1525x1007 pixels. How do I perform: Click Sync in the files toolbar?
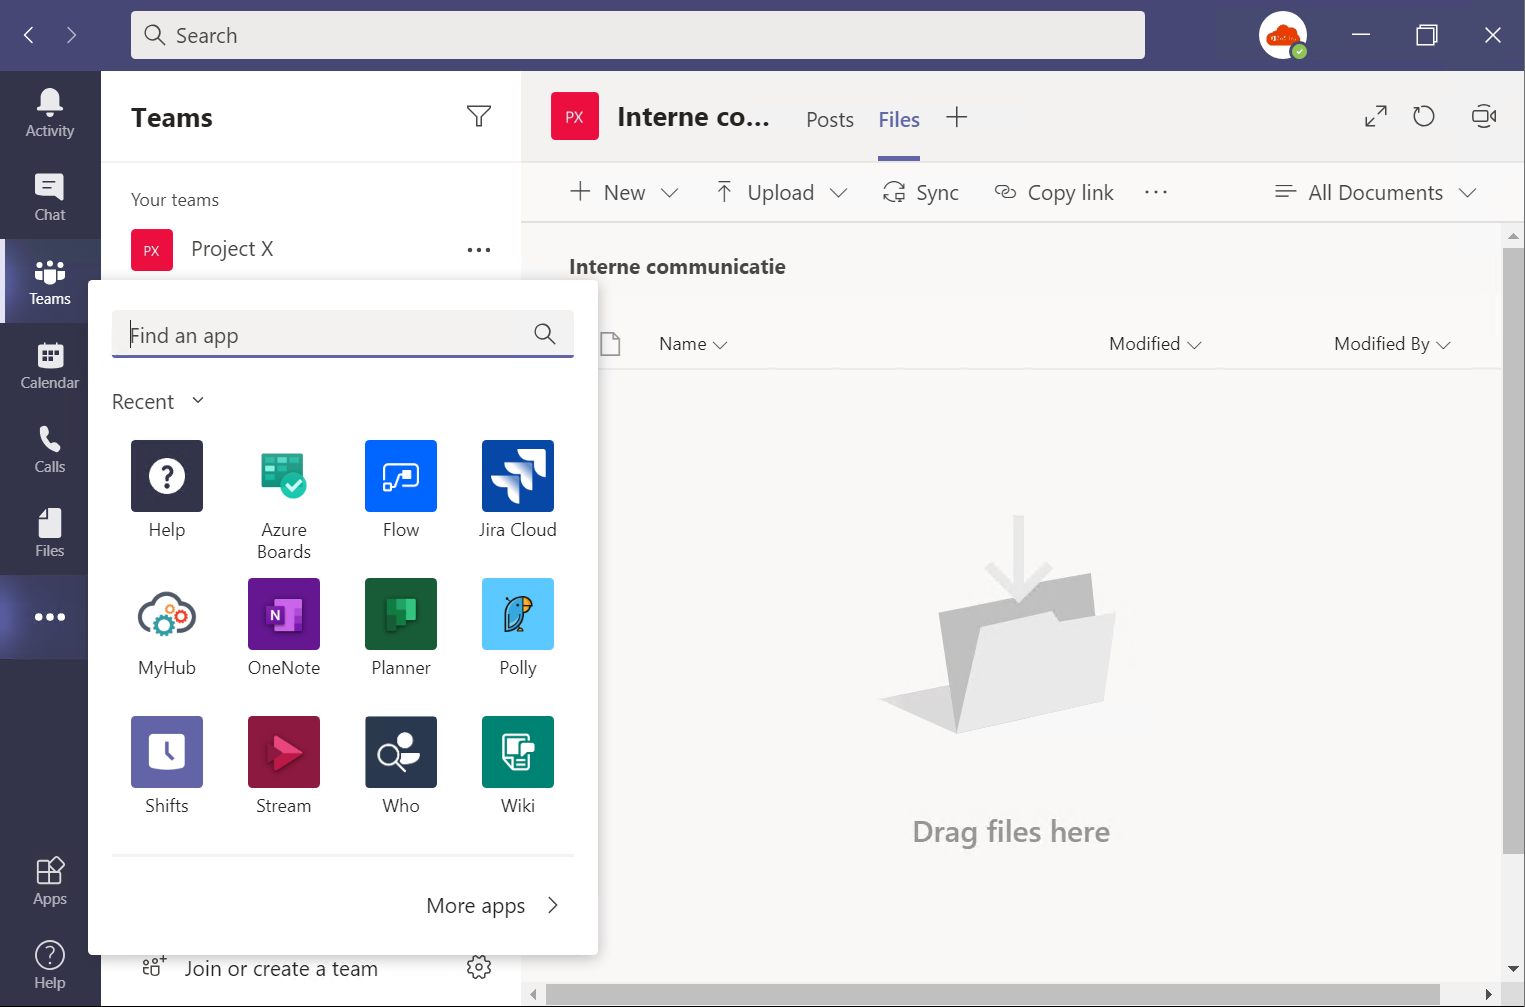tap(921, 192)
